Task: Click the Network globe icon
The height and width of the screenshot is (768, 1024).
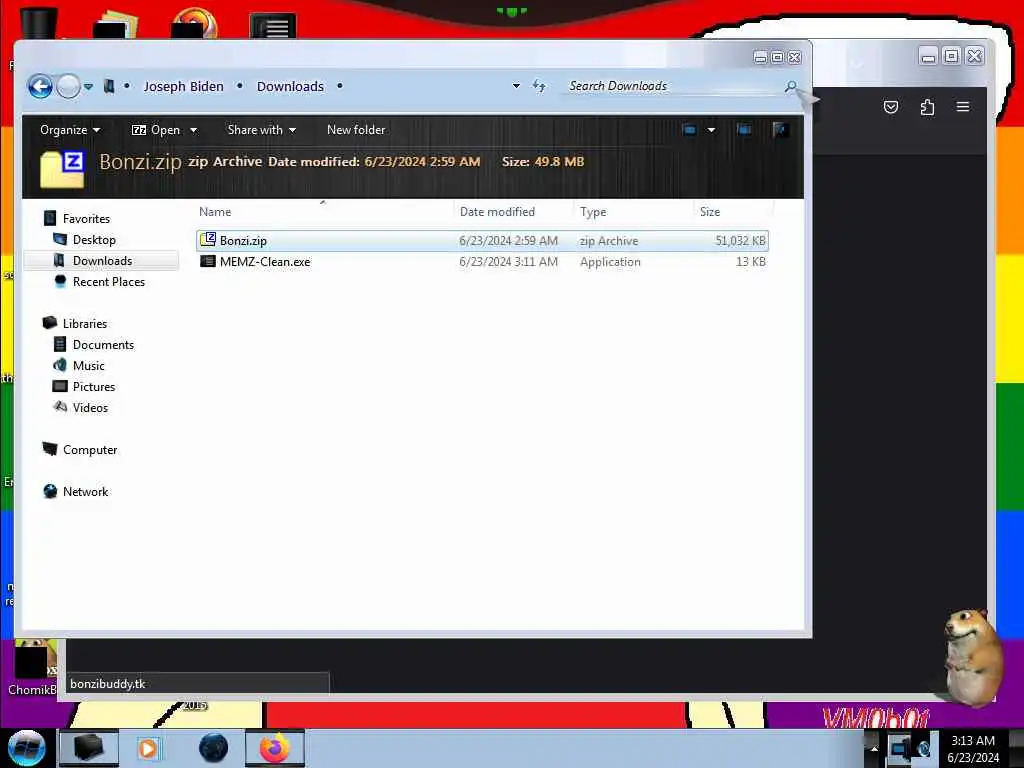Action: (50, 491)
